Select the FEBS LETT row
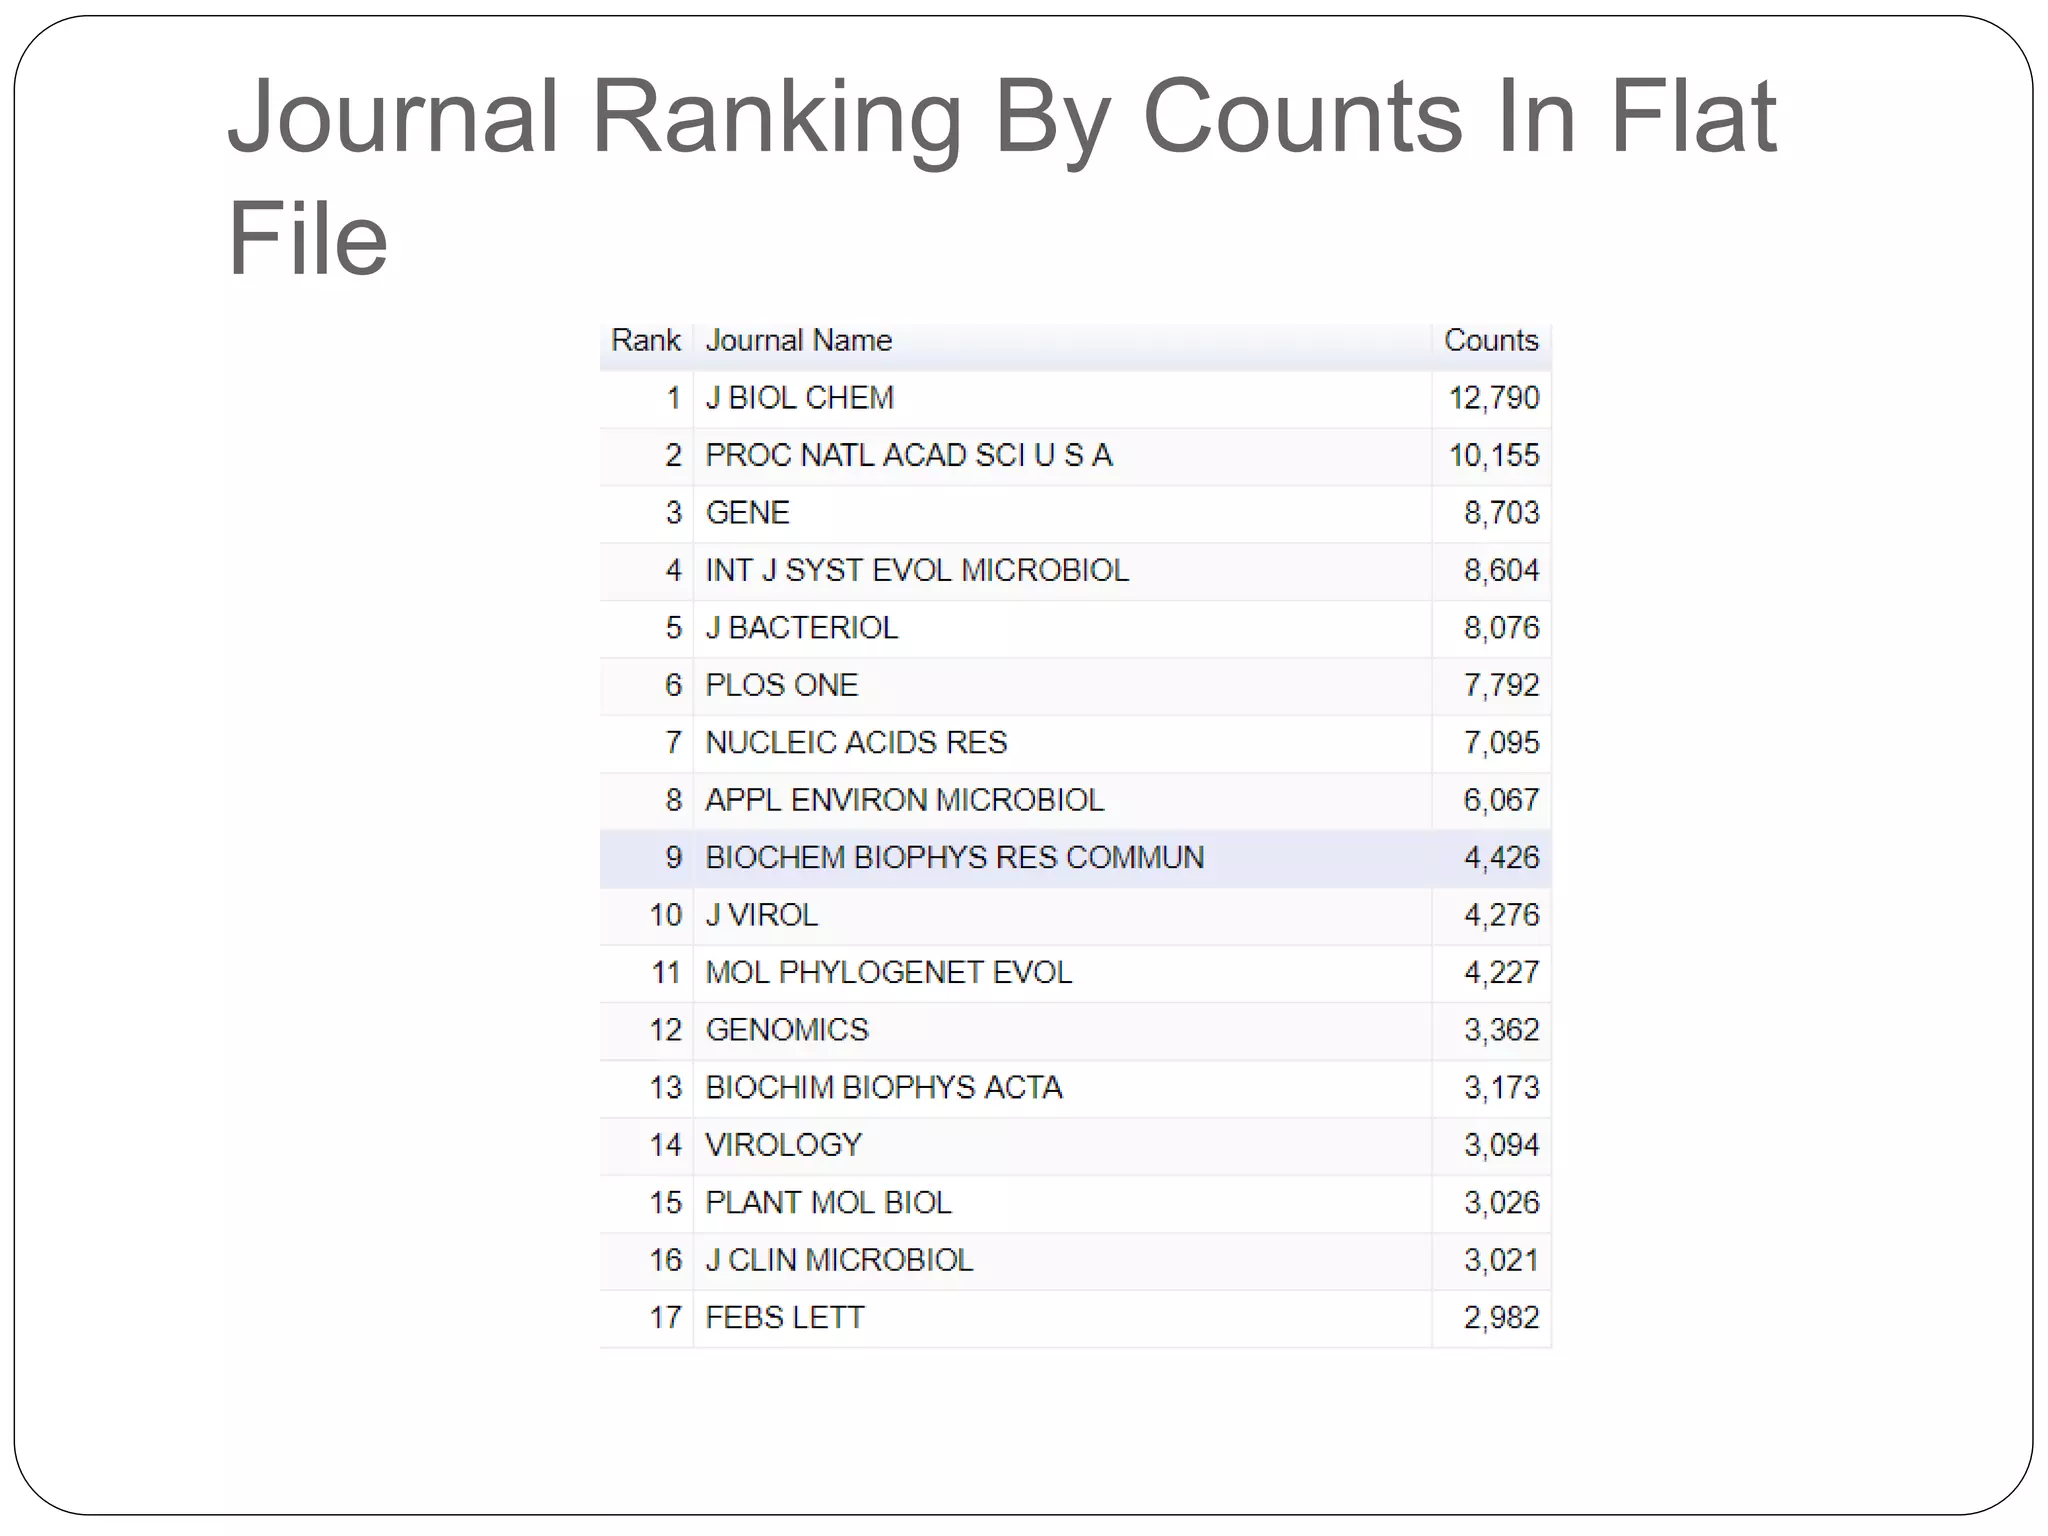This screenshot has width=2048, height=1536. point(784,1318)
